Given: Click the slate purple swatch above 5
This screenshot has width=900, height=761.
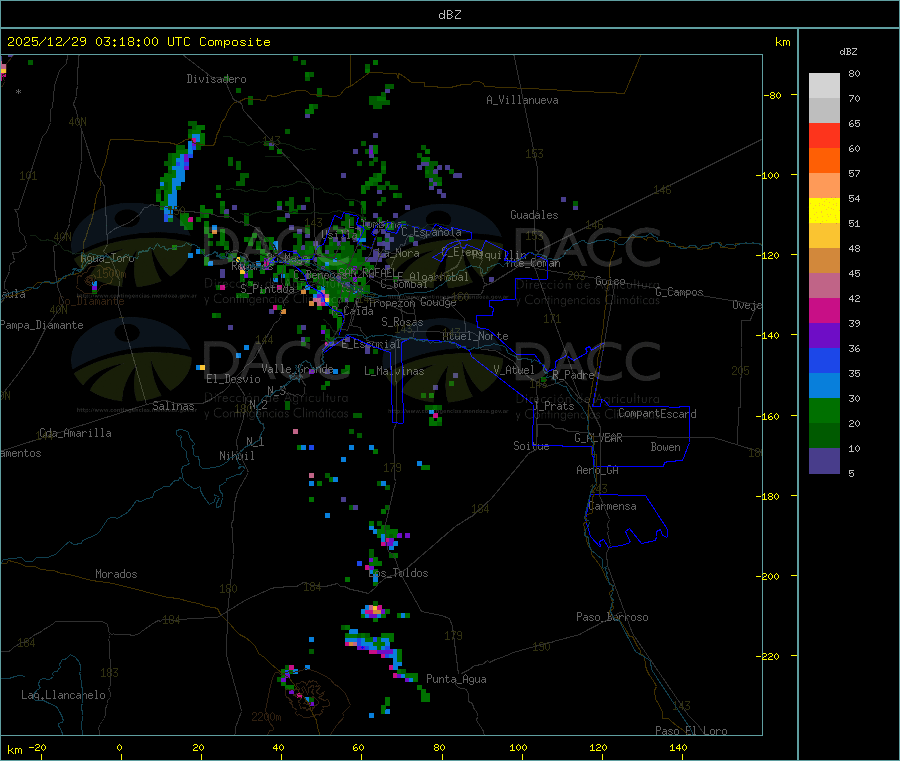Looking at the screenshot, I should (x=824, y=461).
